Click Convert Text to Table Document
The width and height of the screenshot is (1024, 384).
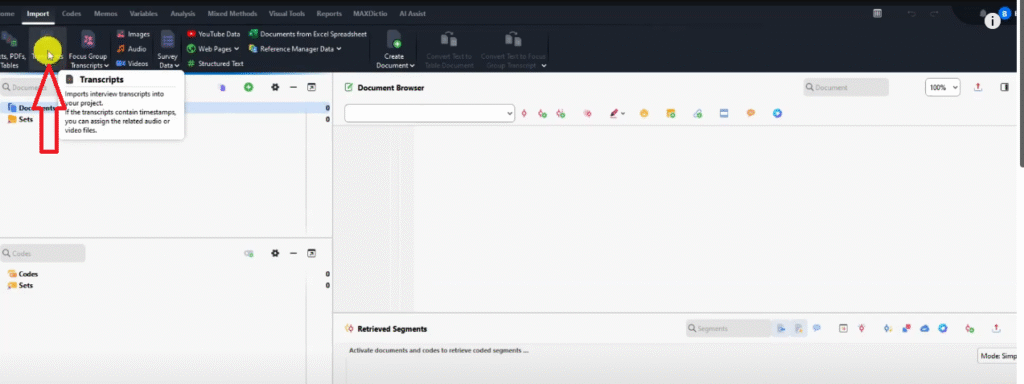coord(449,49)
